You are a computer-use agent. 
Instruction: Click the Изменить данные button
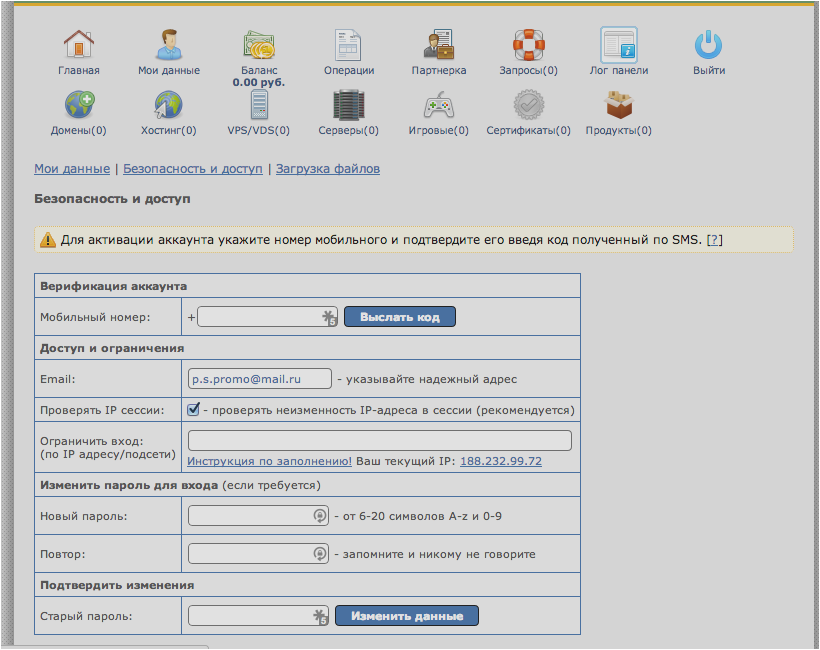[x=406, y=616]
